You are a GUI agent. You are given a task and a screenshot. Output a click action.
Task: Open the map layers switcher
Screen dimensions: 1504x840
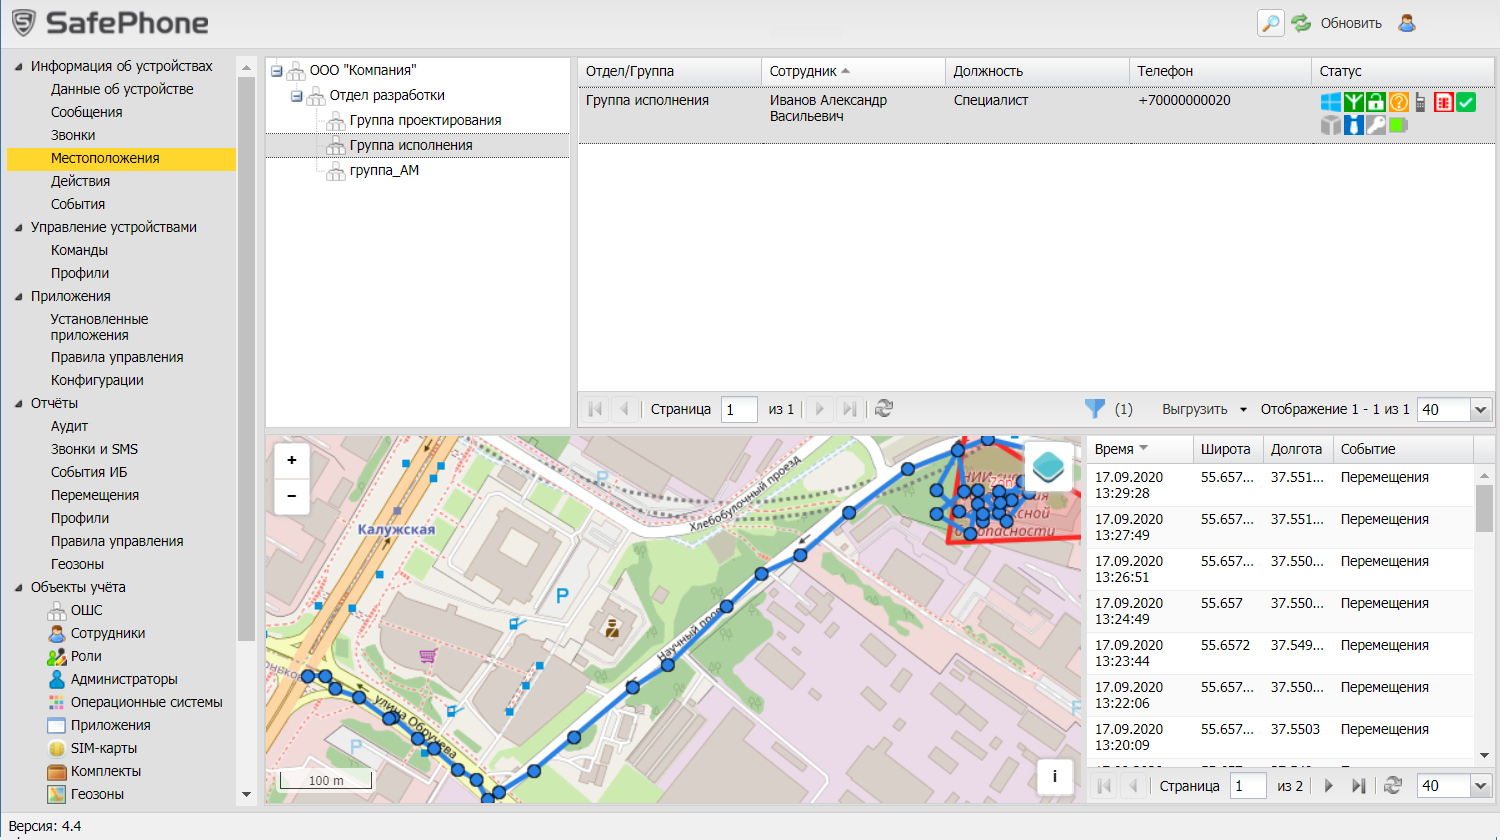coord(1048,467)
